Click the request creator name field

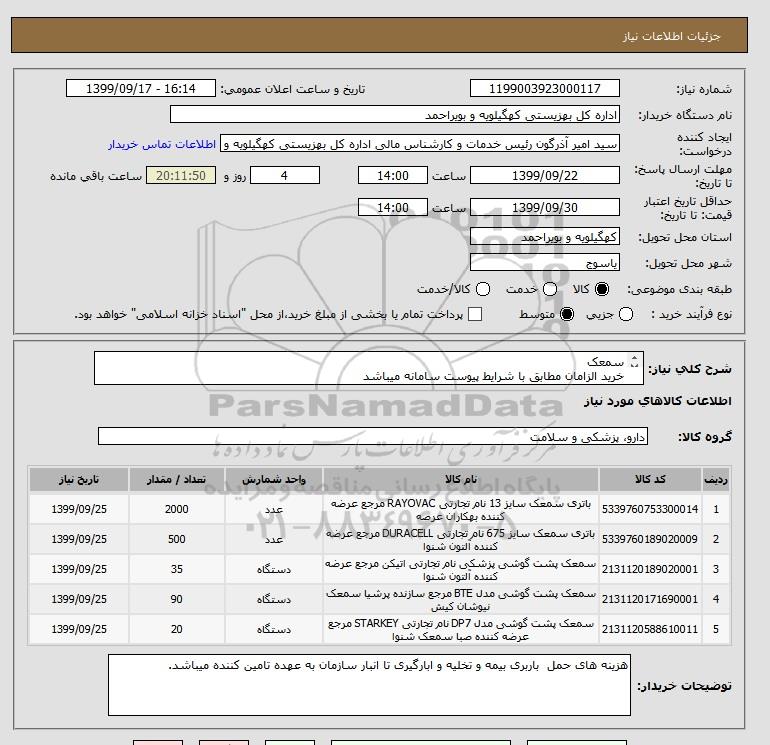(420, 144)
